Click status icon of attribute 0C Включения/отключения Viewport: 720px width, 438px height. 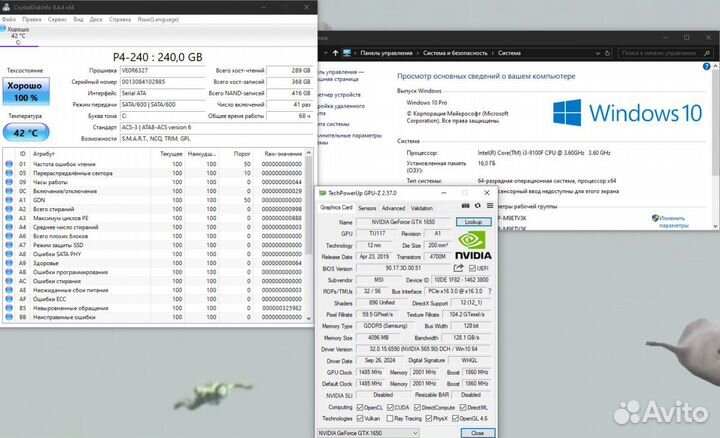coord(9,191)
